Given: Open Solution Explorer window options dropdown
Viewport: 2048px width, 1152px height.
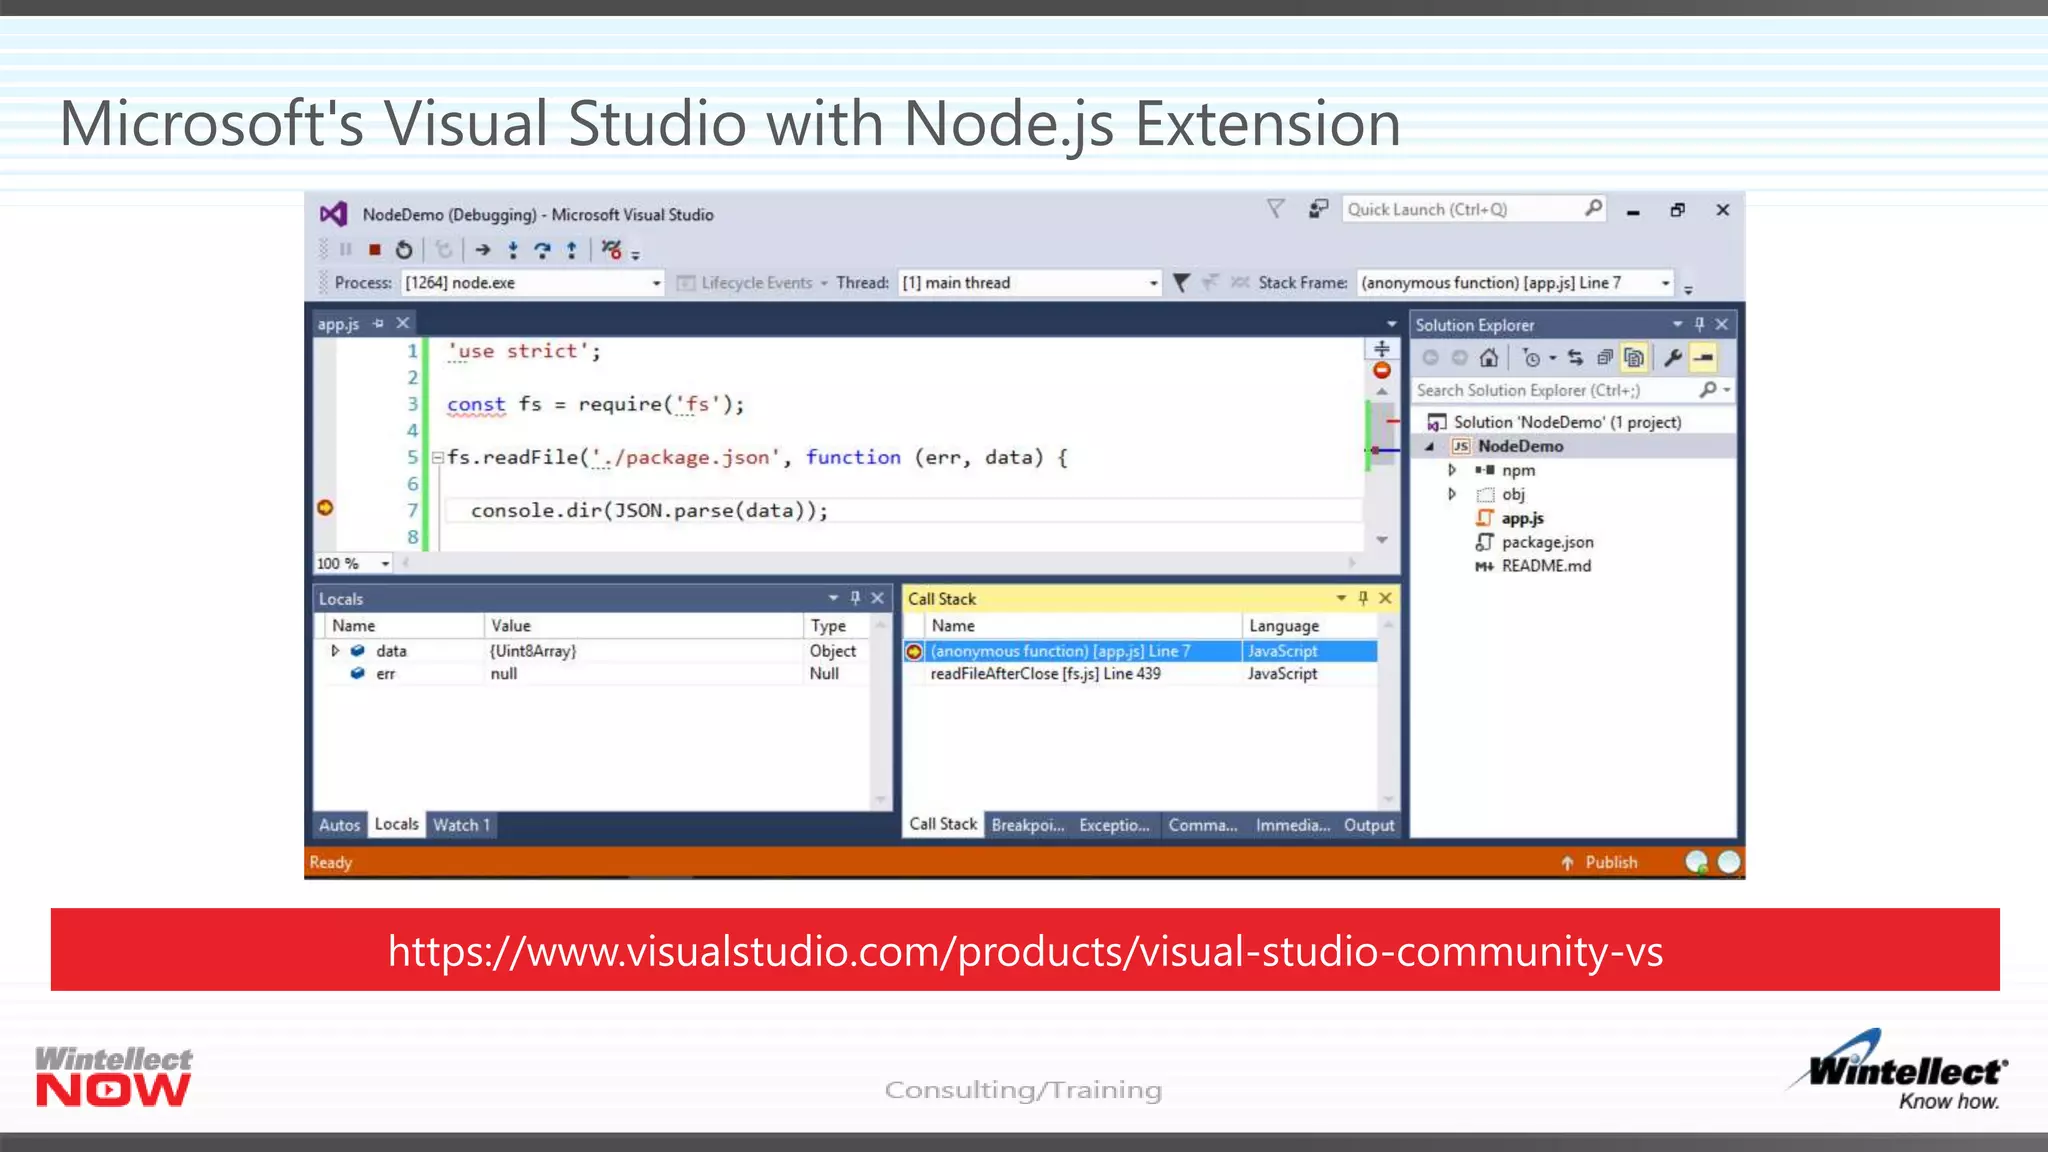Looking at the screenshot, I should click(1677, 325).
